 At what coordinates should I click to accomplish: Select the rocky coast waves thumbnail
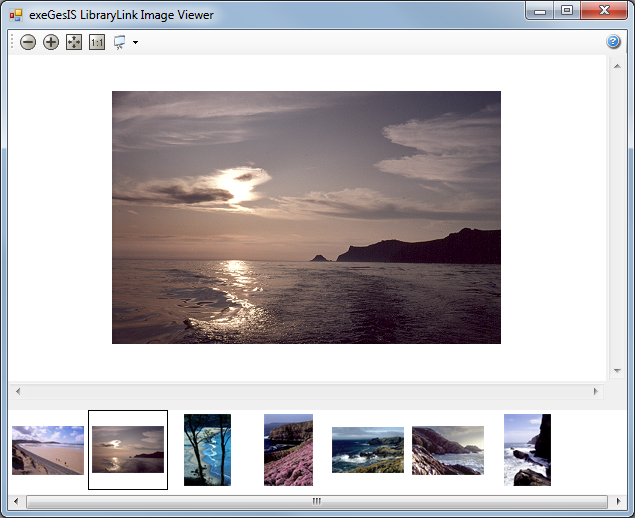[x=368, y=450]
